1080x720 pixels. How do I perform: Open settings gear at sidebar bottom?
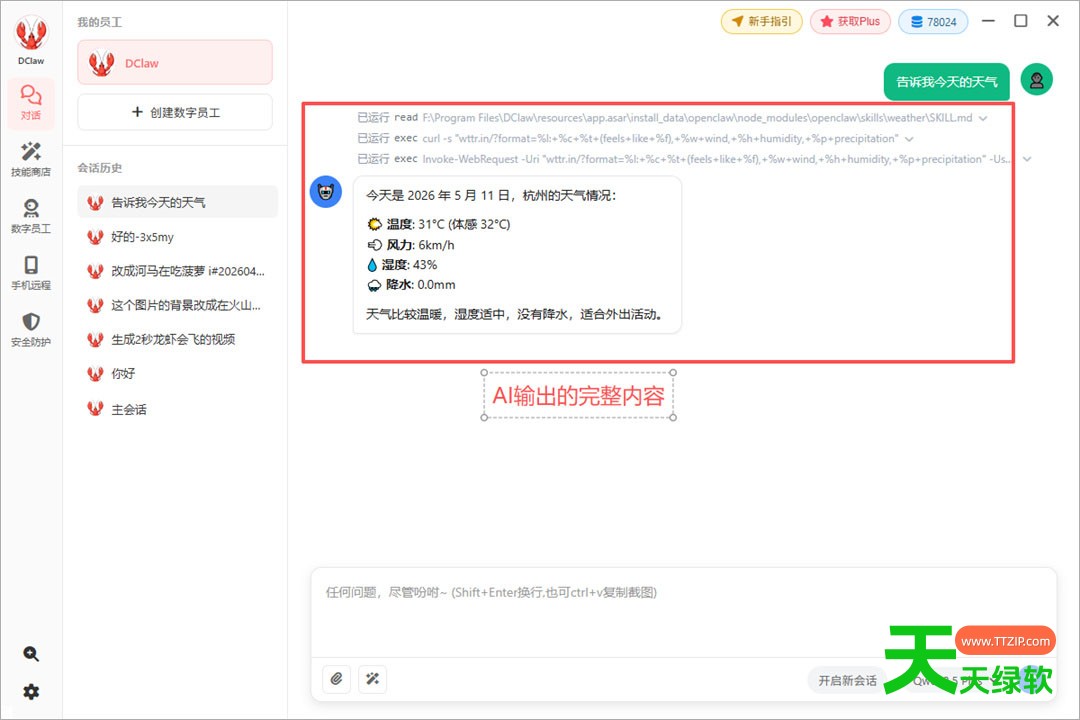pos(31,692)
